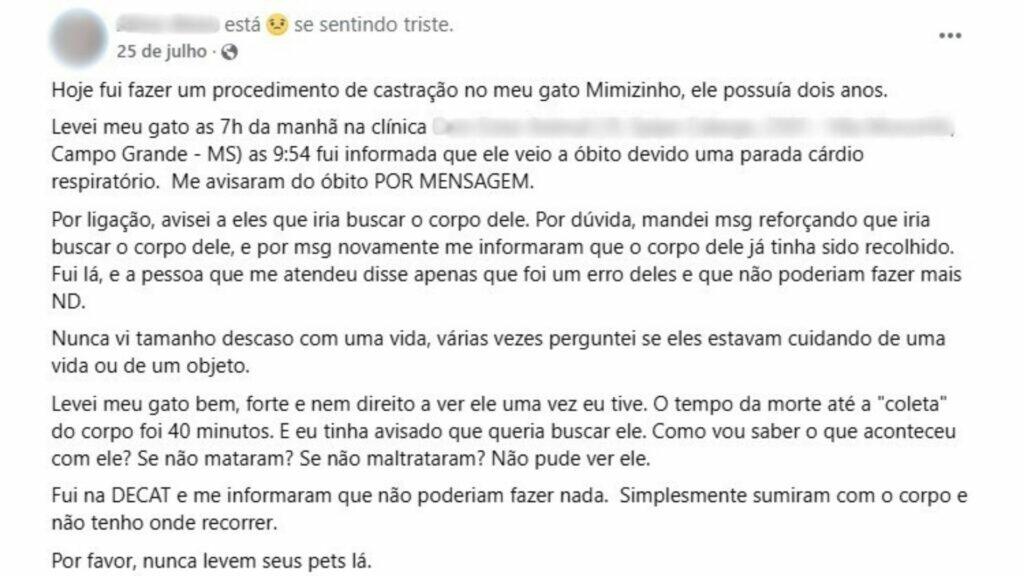This screenshot has height=576, width=1024.
Task: Click the sad face feeling emoji
Action: click(x=278, y=25)
